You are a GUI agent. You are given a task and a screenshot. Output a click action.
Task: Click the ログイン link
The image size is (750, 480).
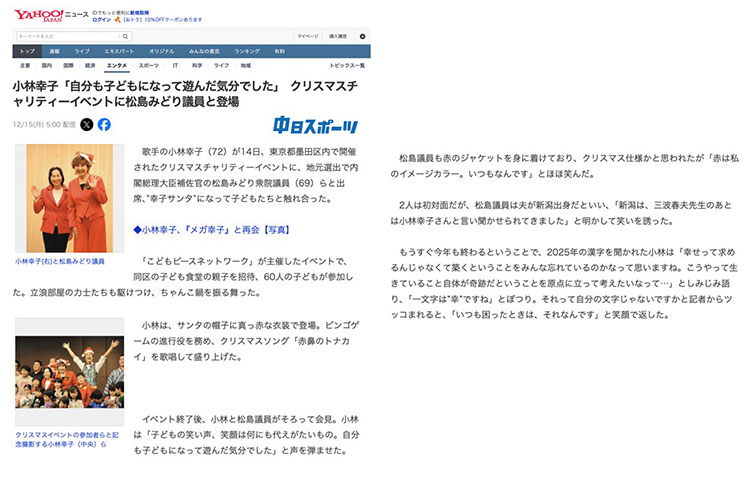point(102,19)
